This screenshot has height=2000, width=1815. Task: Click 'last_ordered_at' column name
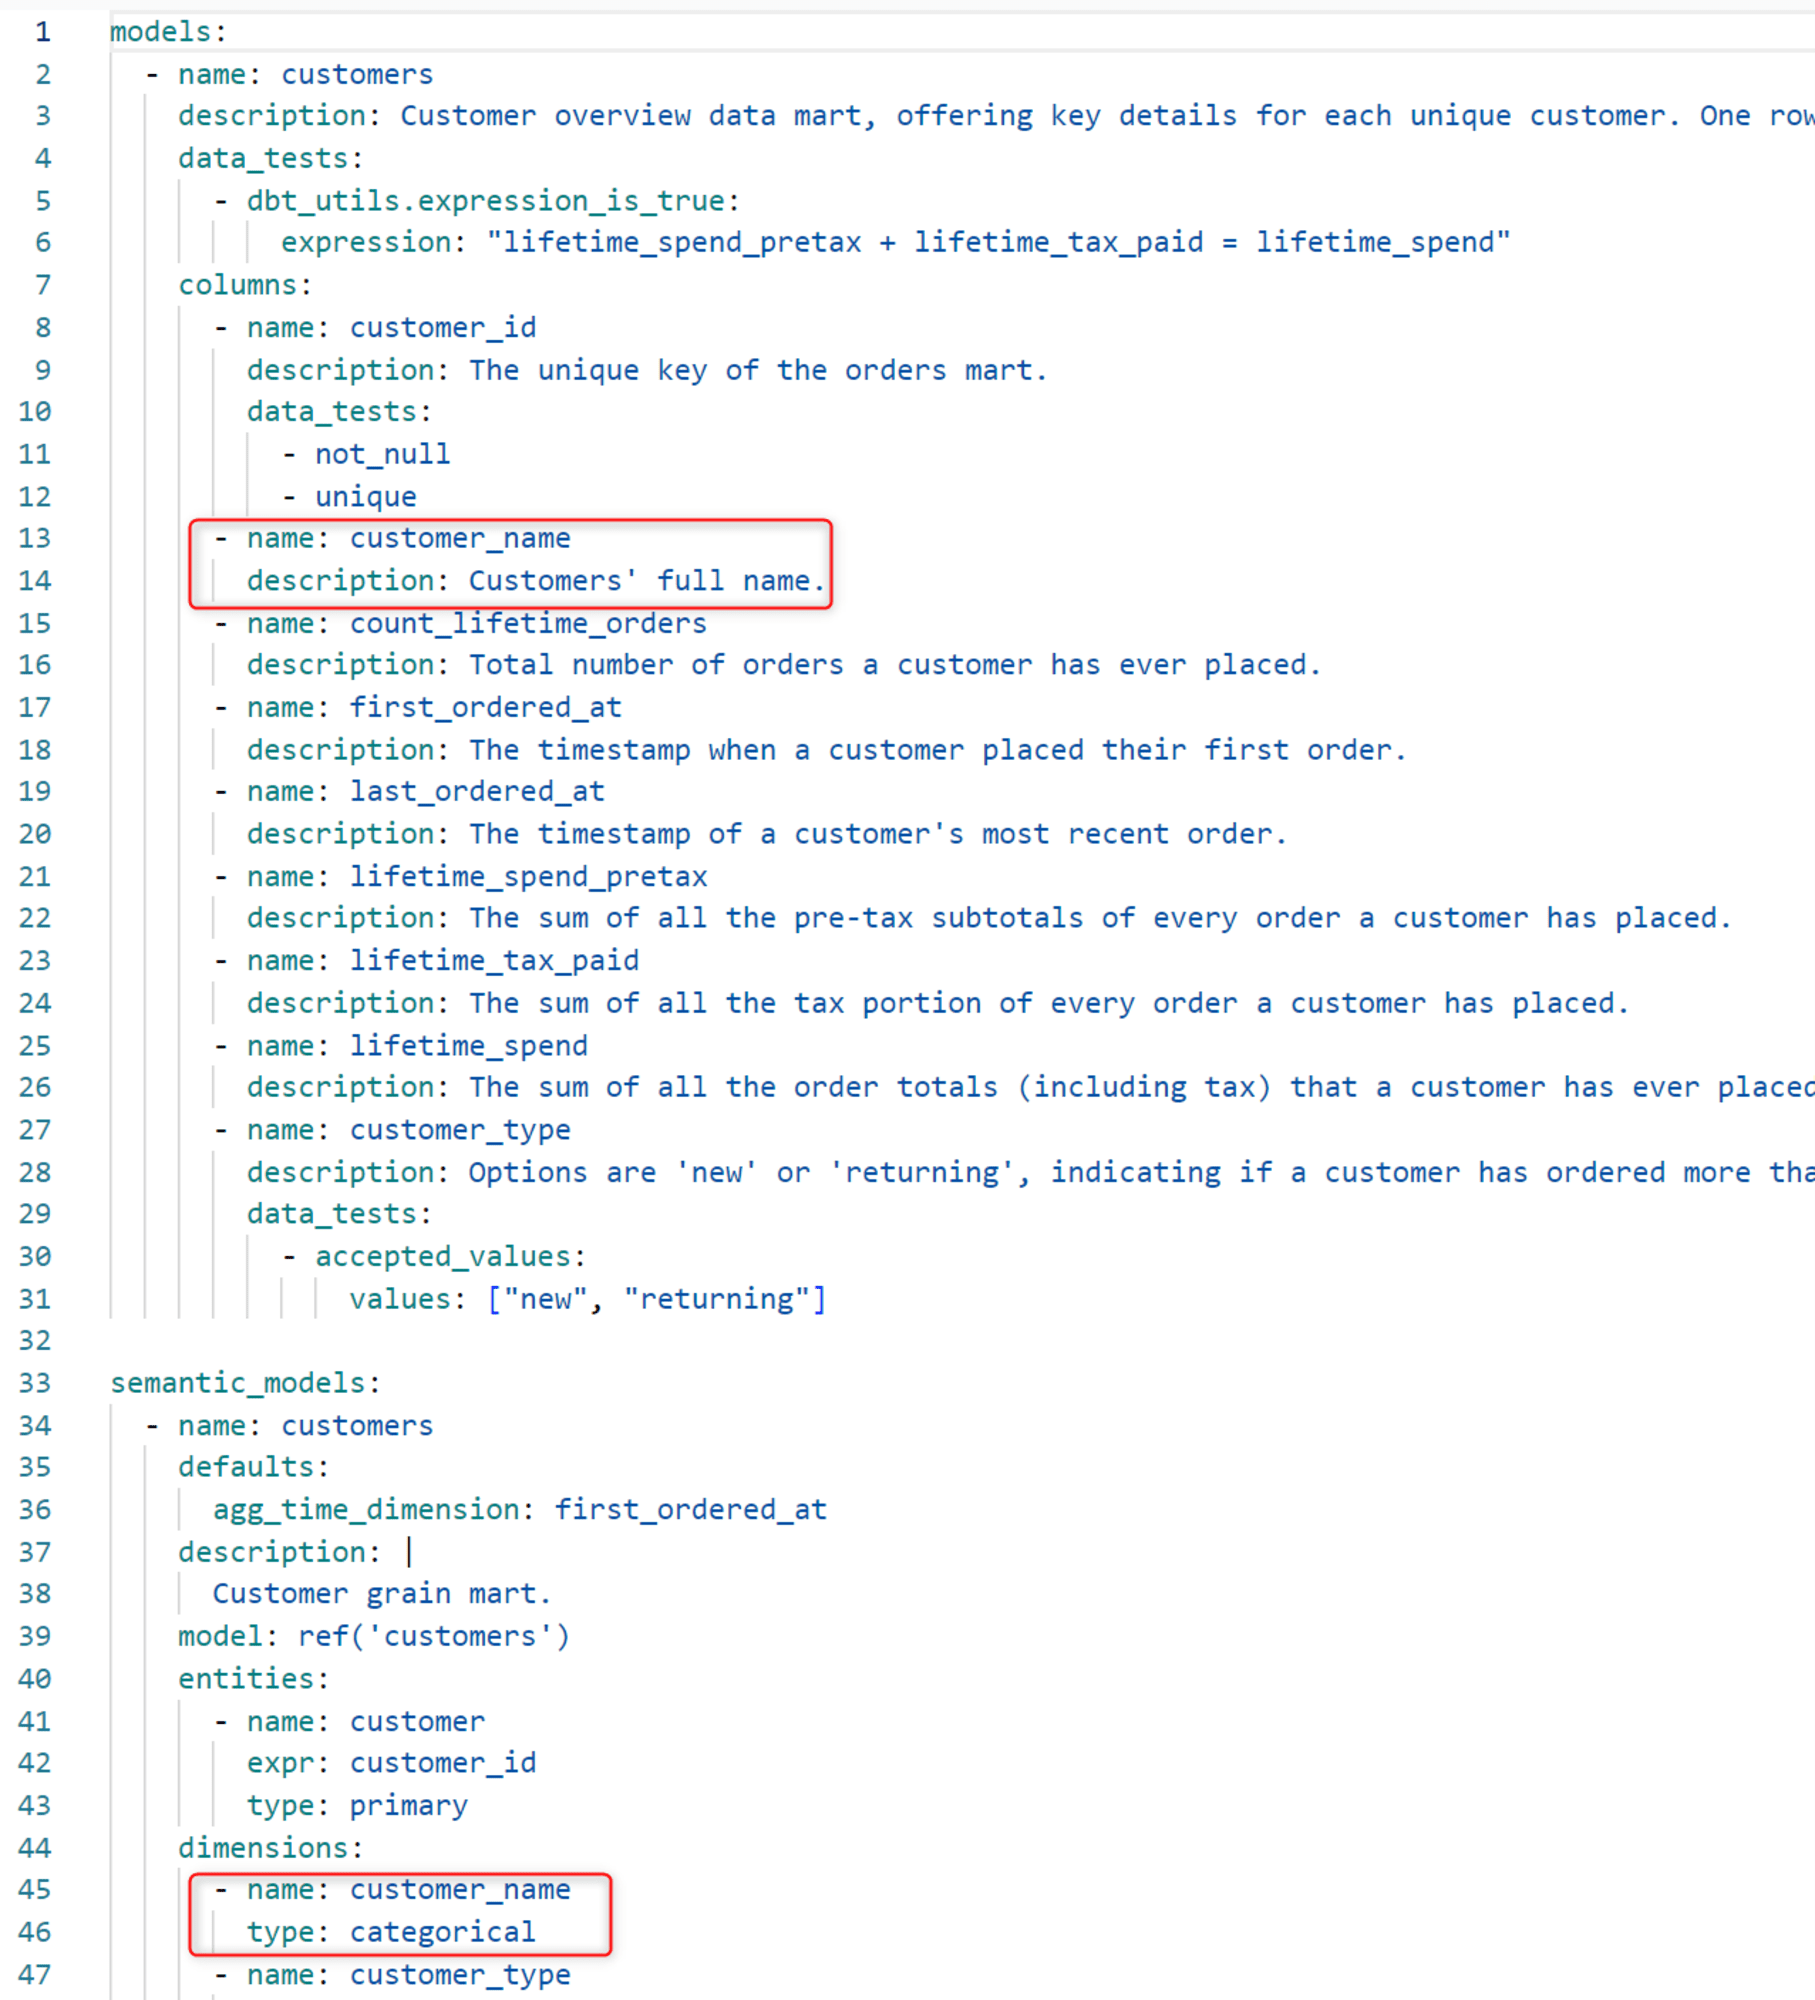click(477, 792)
